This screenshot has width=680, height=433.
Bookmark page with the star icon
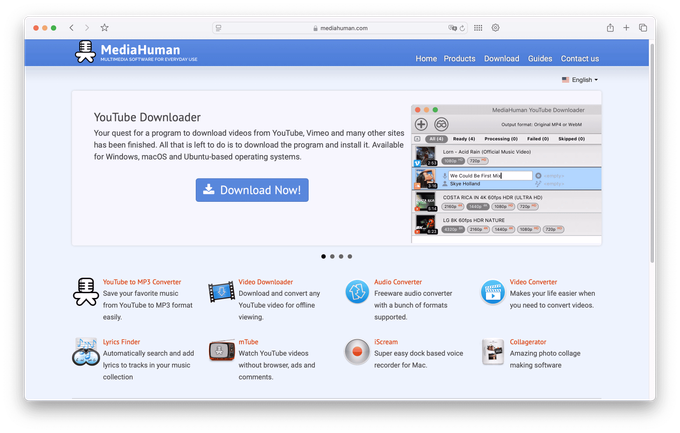[105, 28]
